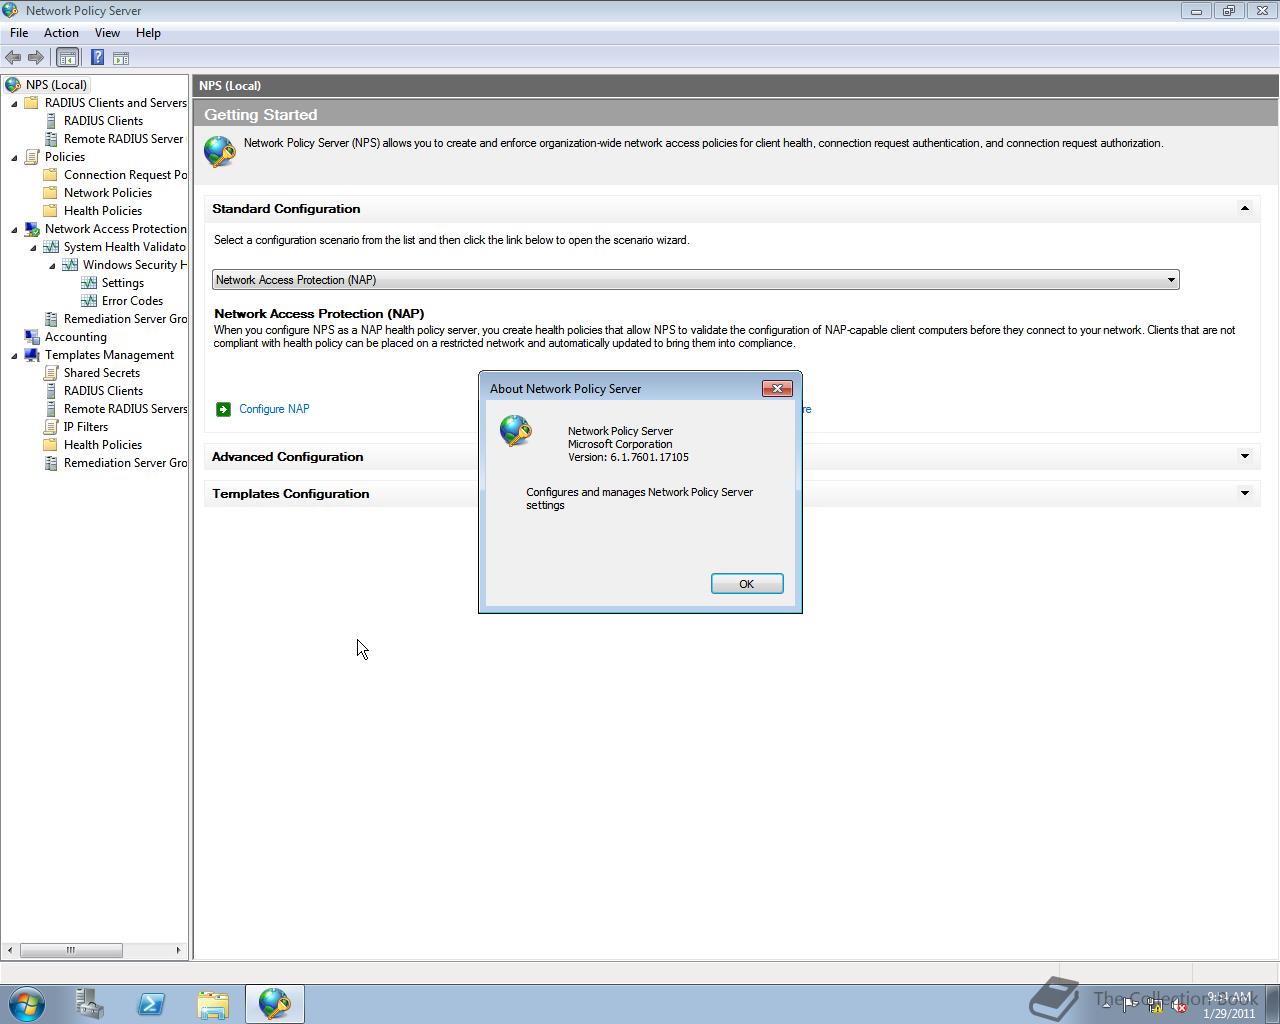This screenshot has height=1024, width=1280.
Task: Open Windows Explorer from the taskbar
Action: (x=213, y=1004)
